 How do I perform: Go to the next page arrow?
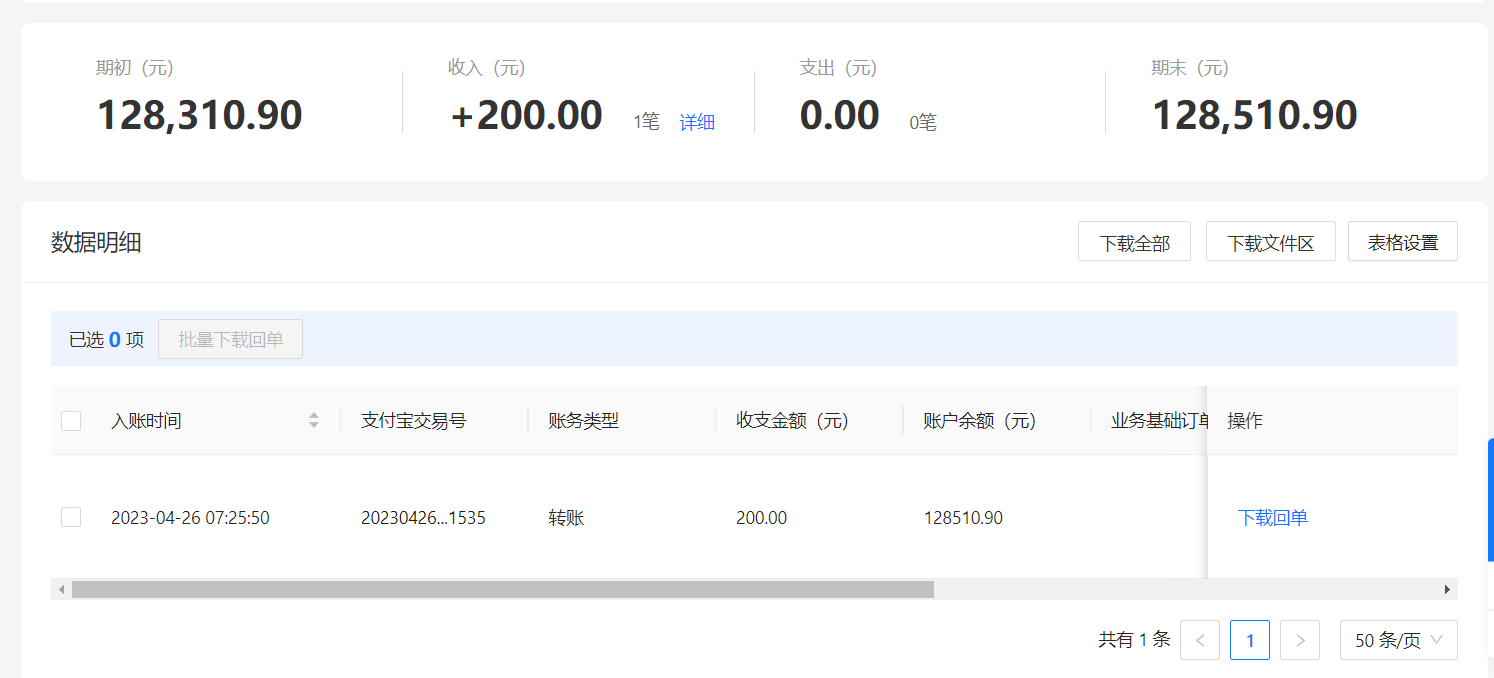tap(1300, 640)
